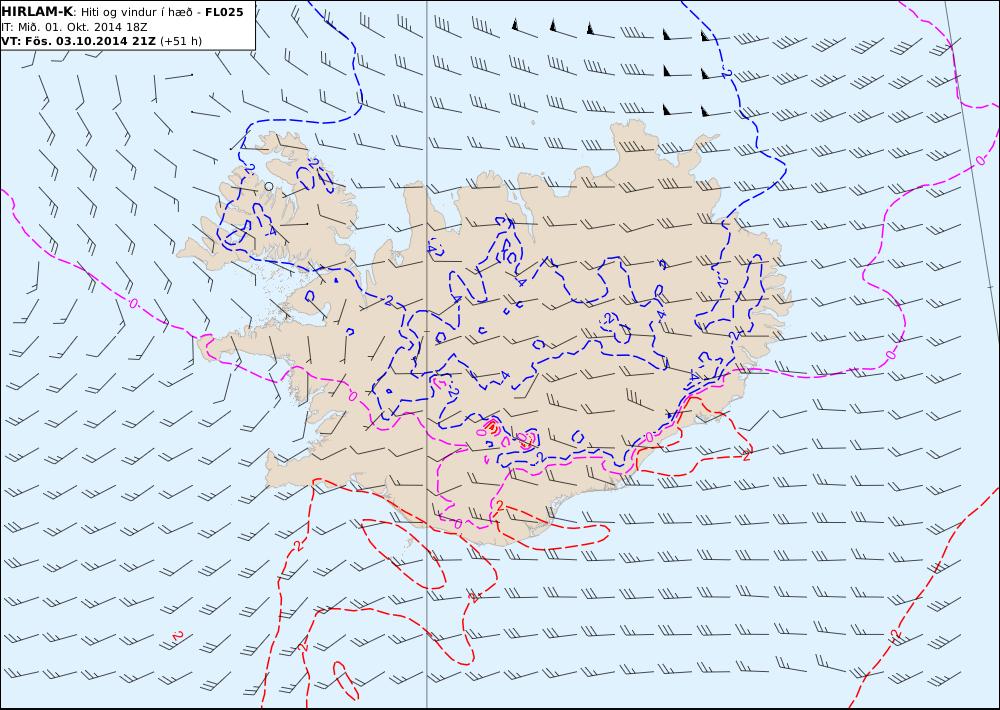Click the VT: Fös. 03.10.2014 21Z valid time

[78, 41]
